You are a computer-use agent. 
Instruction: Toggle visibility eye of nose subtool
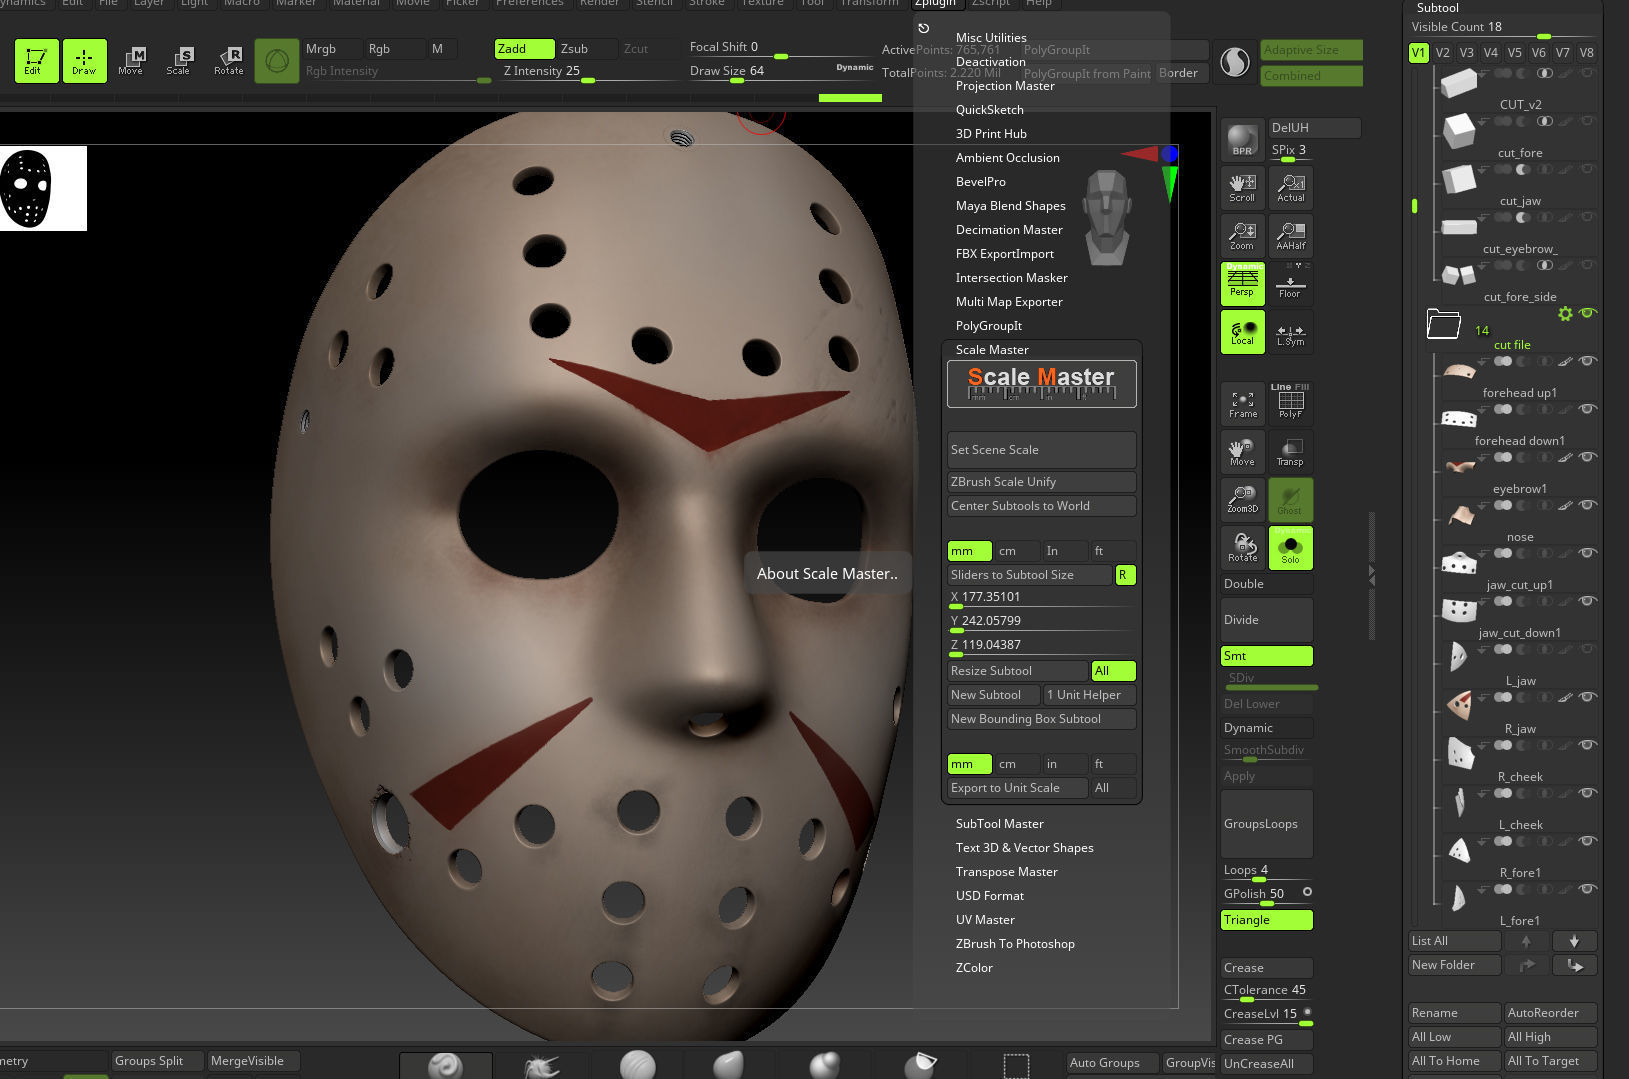[1587, 505]
